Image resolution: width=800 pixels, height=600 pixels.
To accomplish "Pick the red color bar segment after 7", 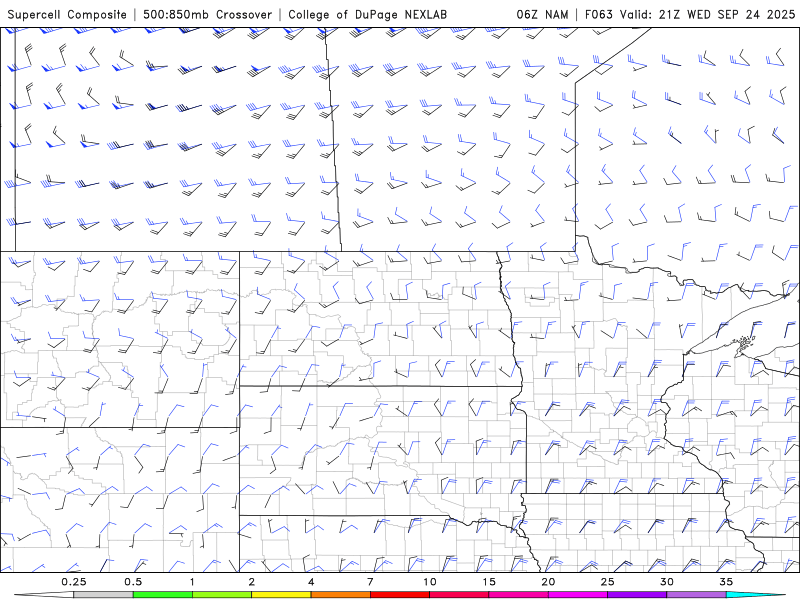I will 400,595.
